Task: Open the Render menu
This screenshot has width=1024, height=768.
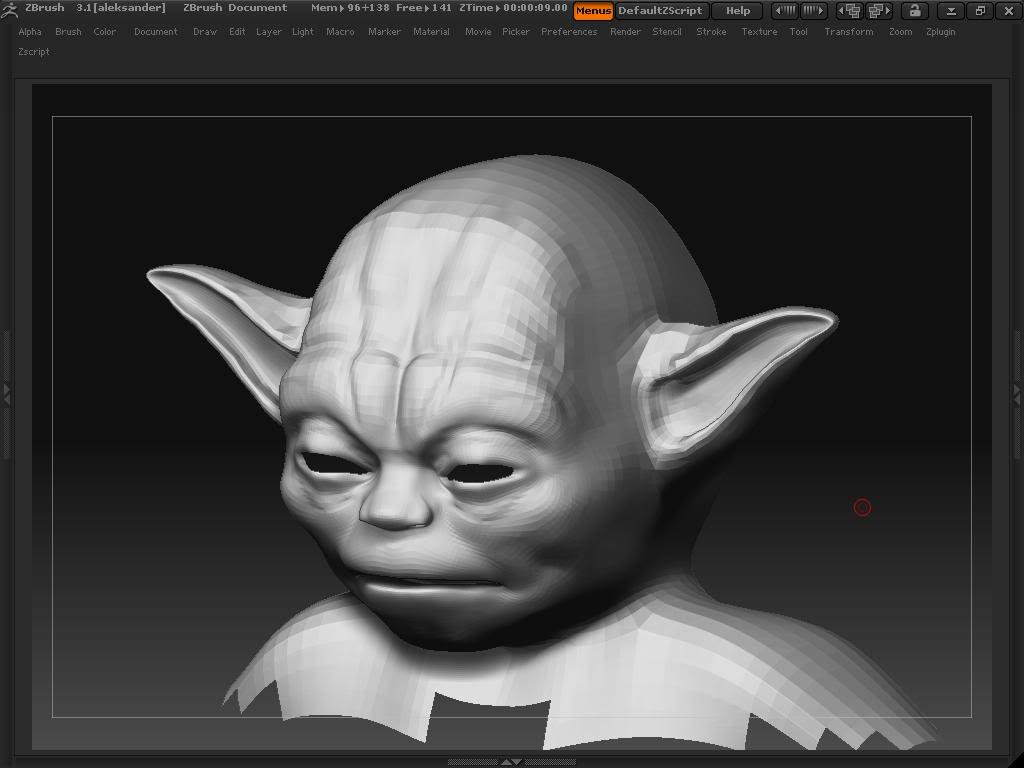Action: point(625,31)
